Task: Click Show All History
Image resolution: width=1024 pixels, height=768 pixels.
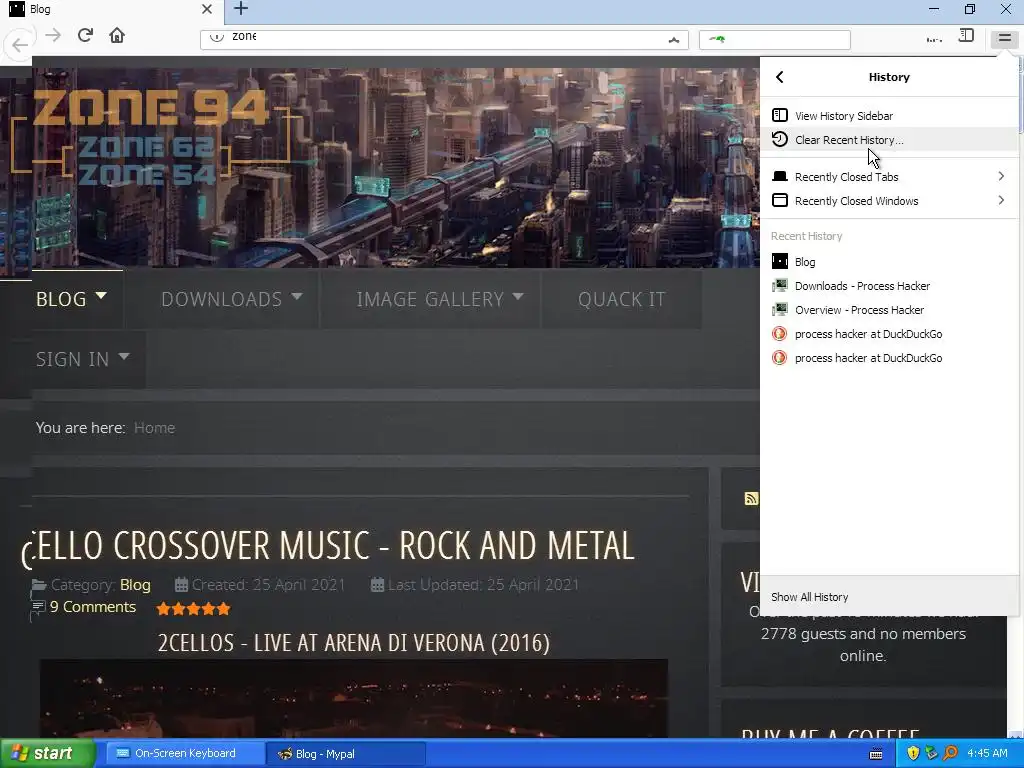Action: click(888, 597)
